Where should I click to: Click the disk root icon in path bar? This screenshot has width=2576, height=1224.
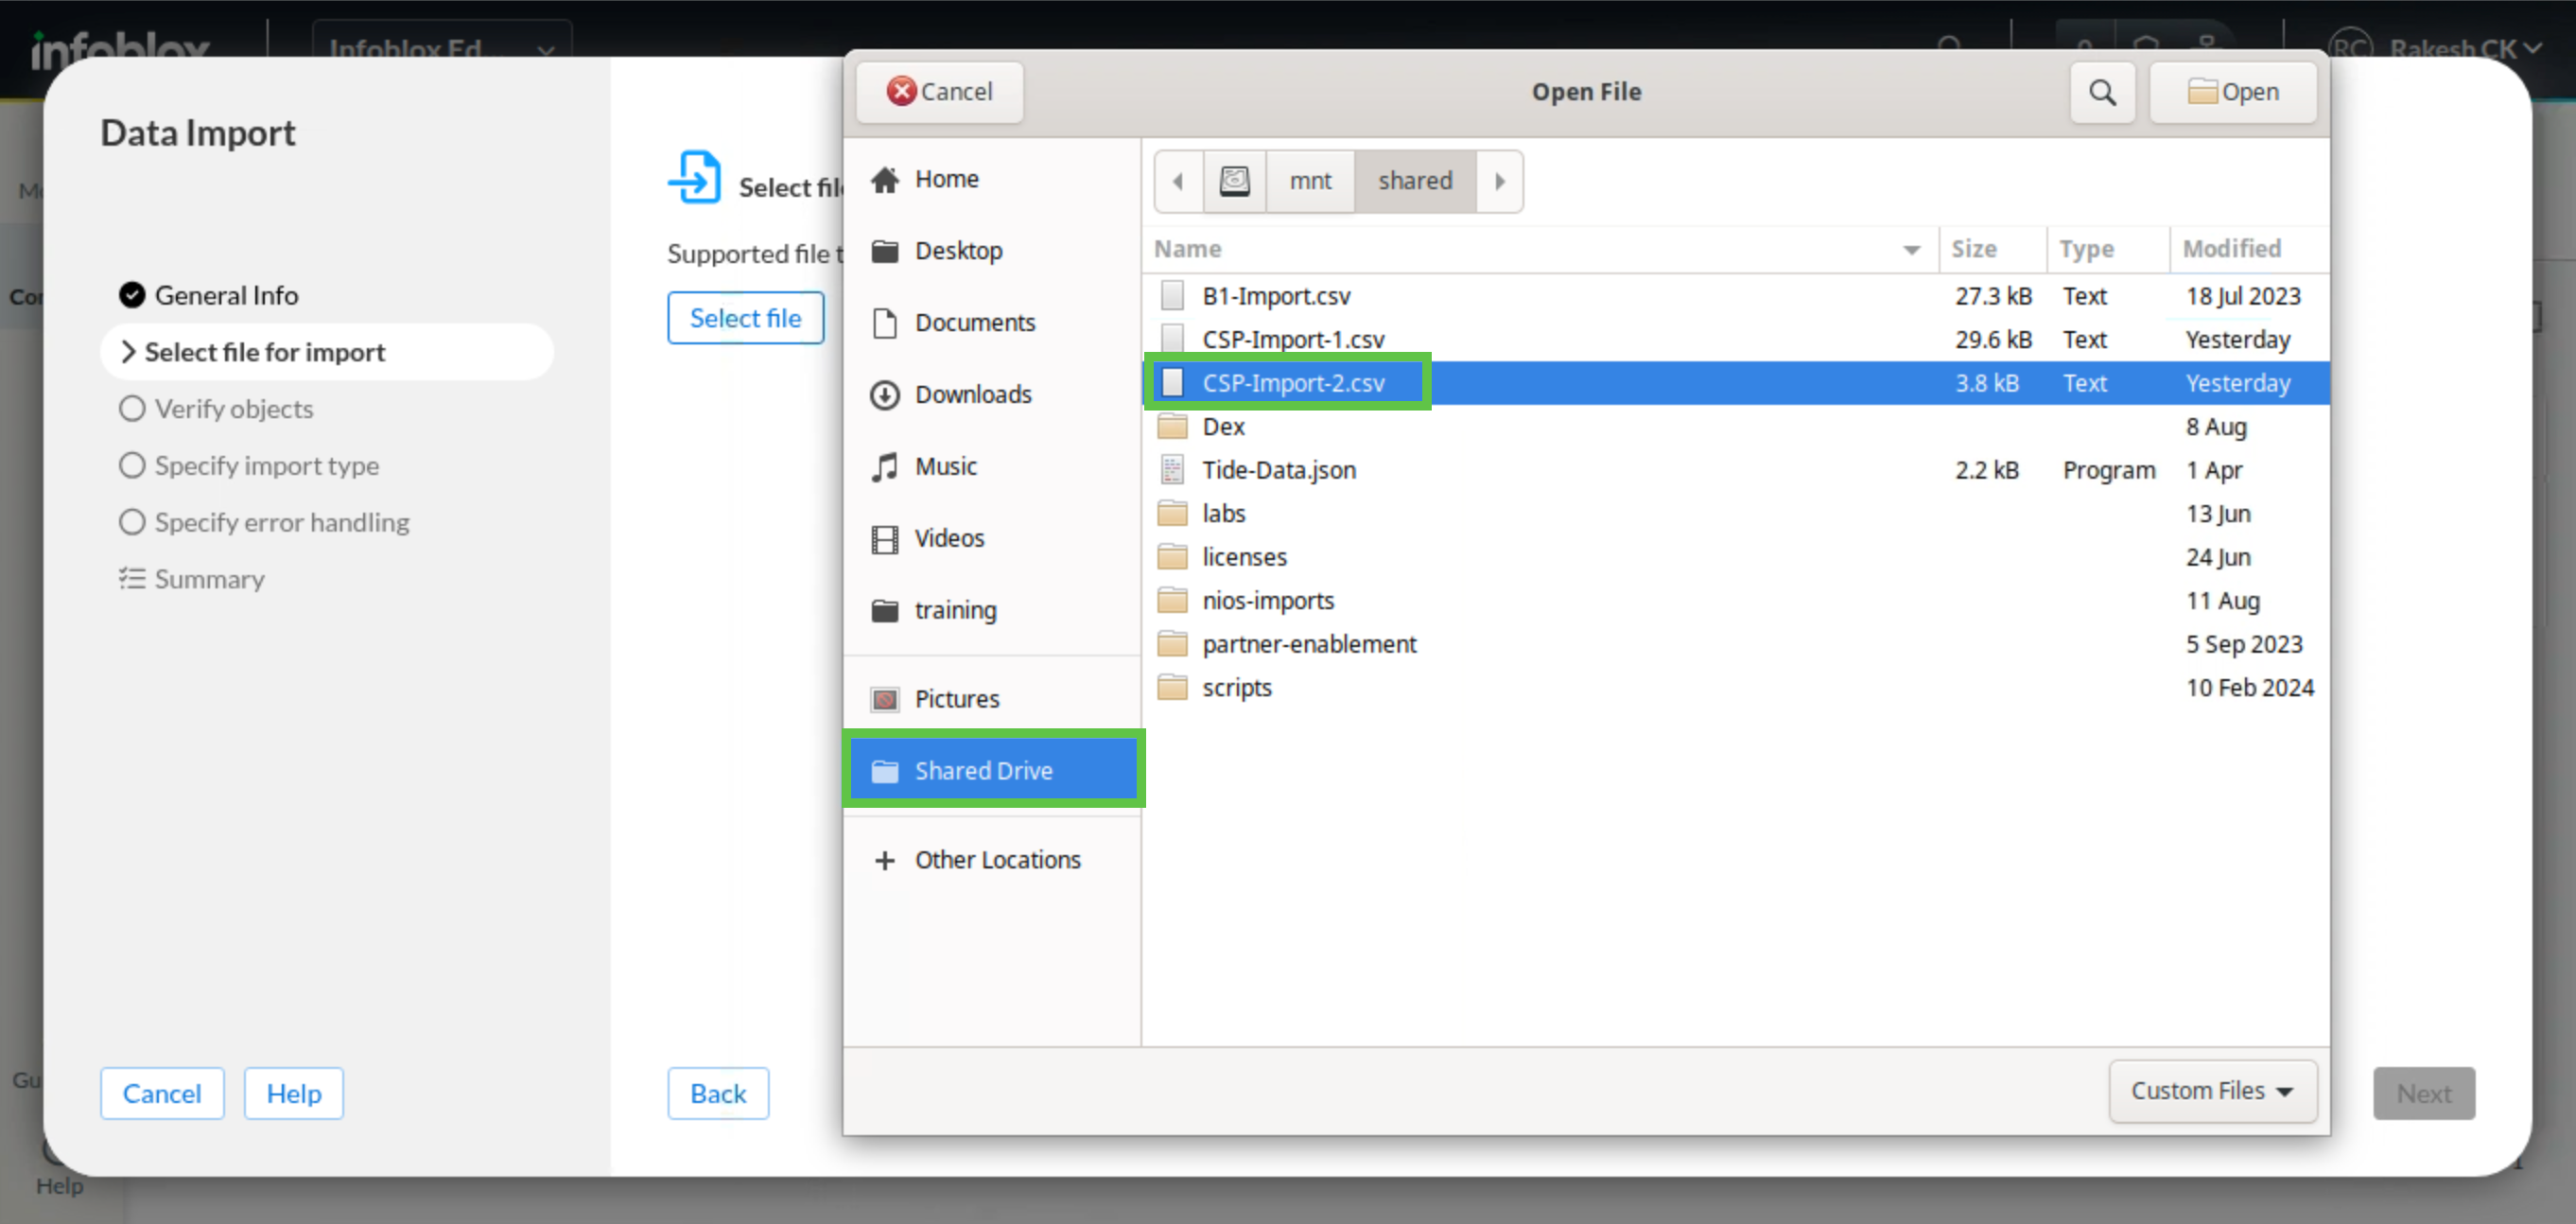tap(1234, 181)
